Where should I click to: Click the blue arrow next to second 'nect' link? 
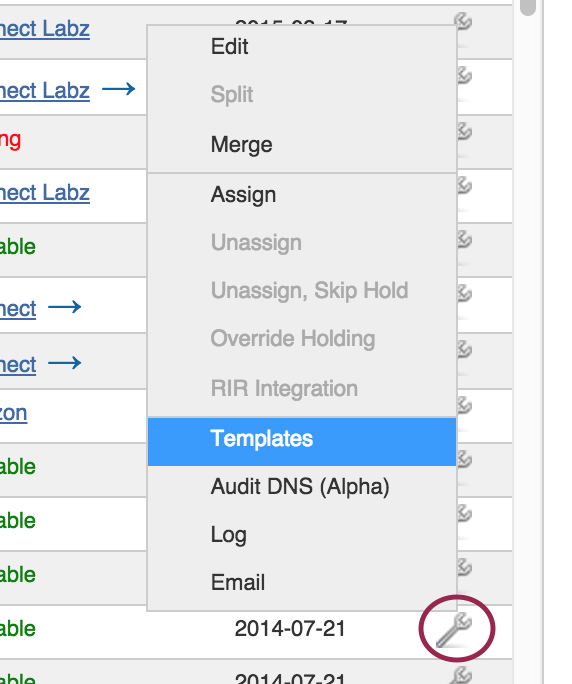point(65,363)
